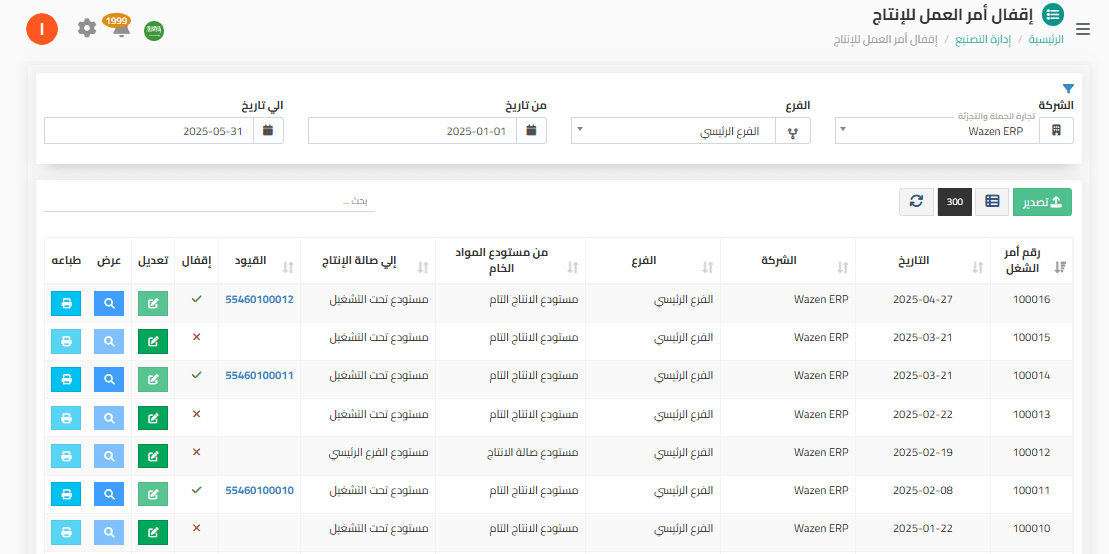
Task: Toggle the closing checkmark for order 100016
Action: (x=196, y=298)
